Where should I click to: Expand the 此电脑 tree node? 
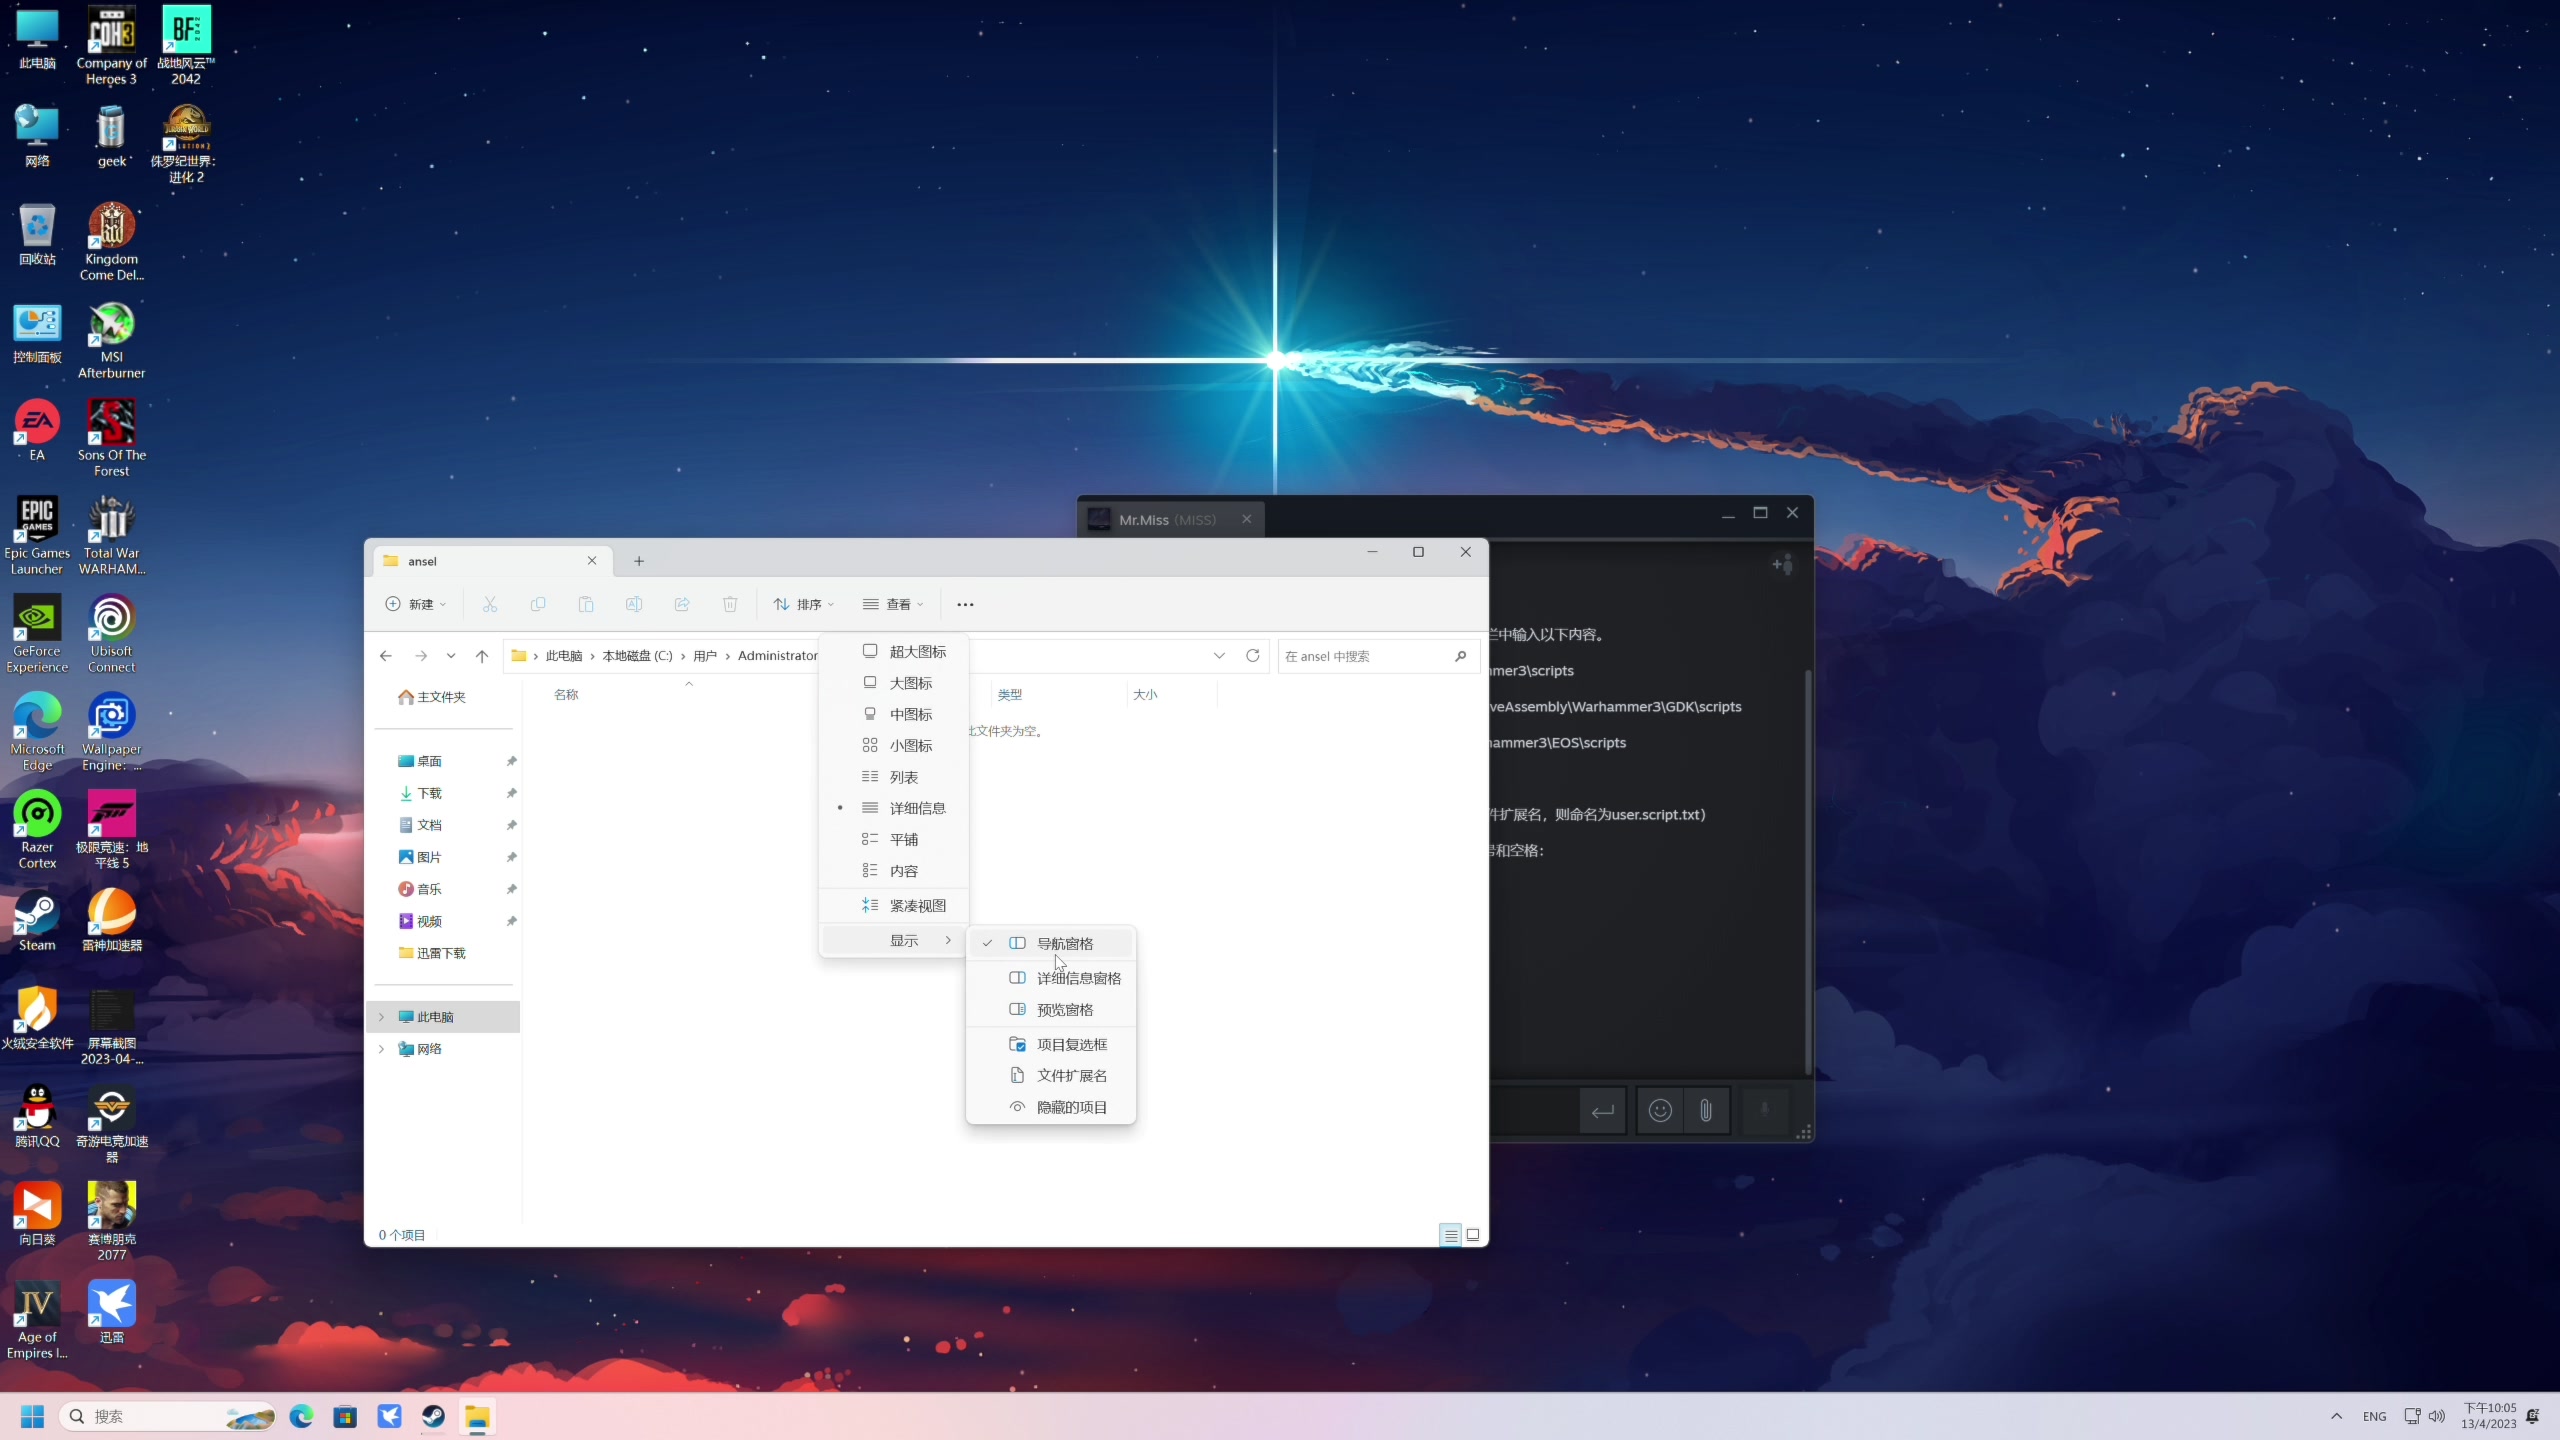tap(381, 1017)
